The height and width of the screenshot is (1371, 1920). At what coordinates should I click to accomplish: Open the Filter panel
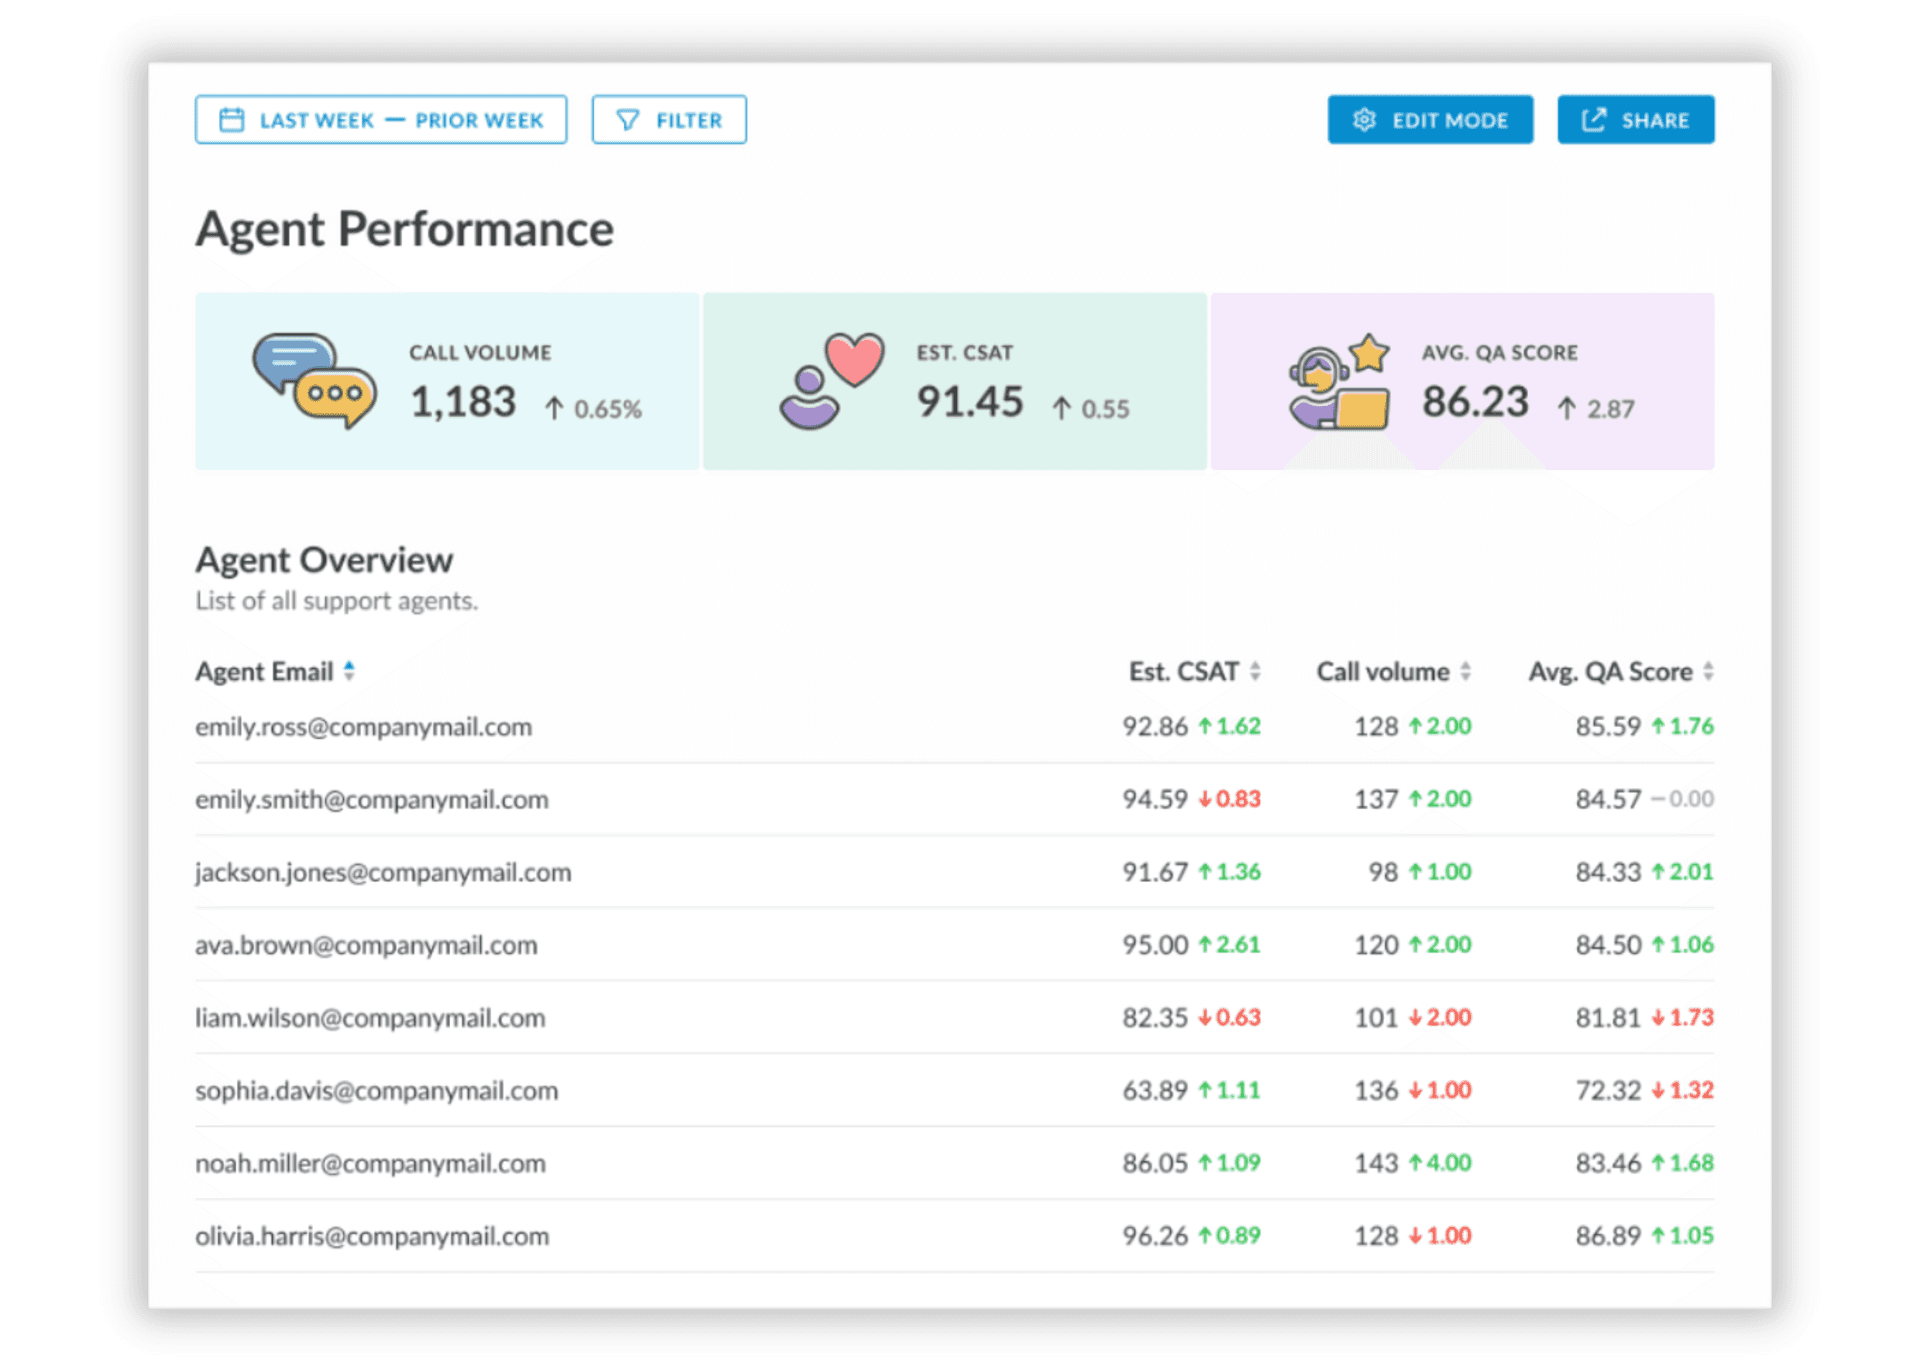669,120
